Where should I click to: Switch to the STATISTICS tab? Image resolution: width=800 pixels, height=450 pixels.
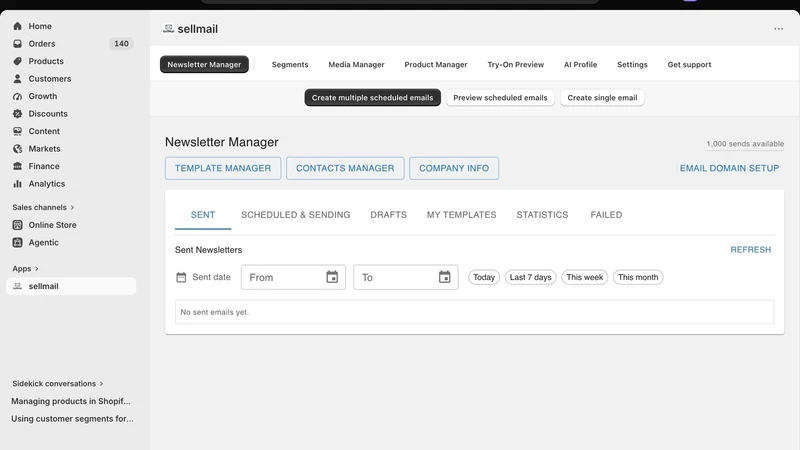click(x=542, y=215)
